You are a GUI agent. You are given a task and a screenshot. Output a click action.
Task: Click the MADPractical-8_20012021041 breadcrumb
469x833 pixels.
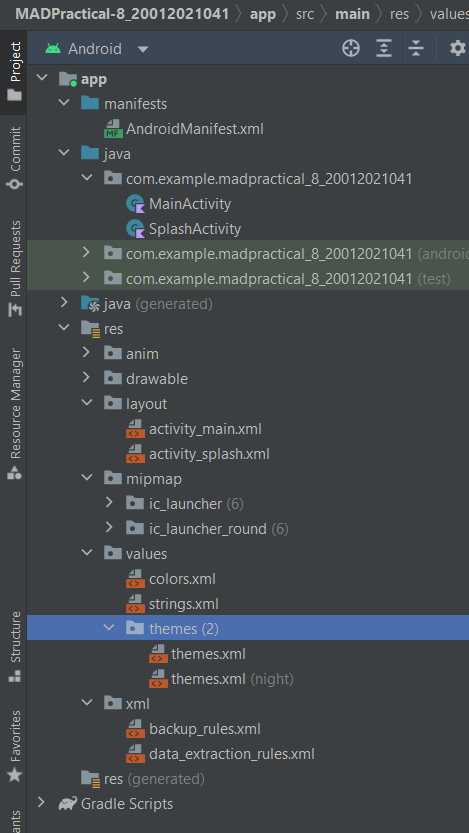(122, 14)
